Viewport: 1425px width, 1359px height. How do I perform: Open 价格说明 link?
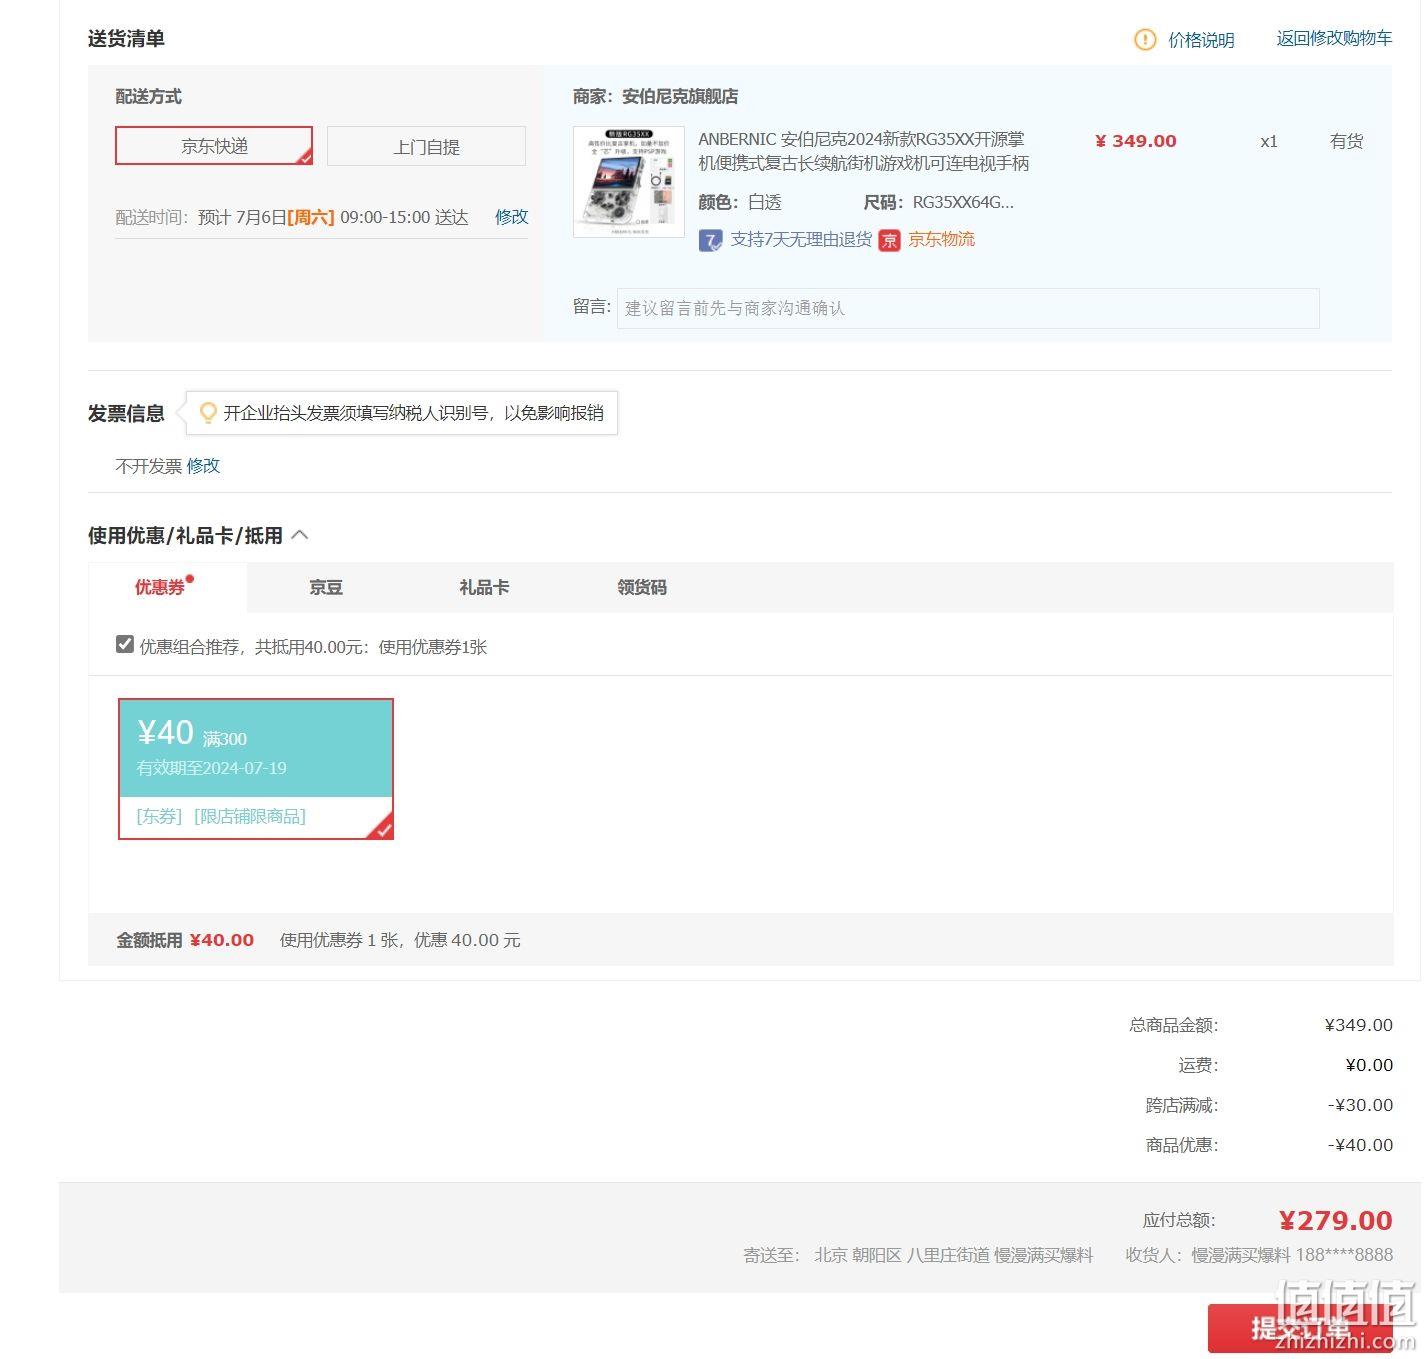coord(1201,40)
